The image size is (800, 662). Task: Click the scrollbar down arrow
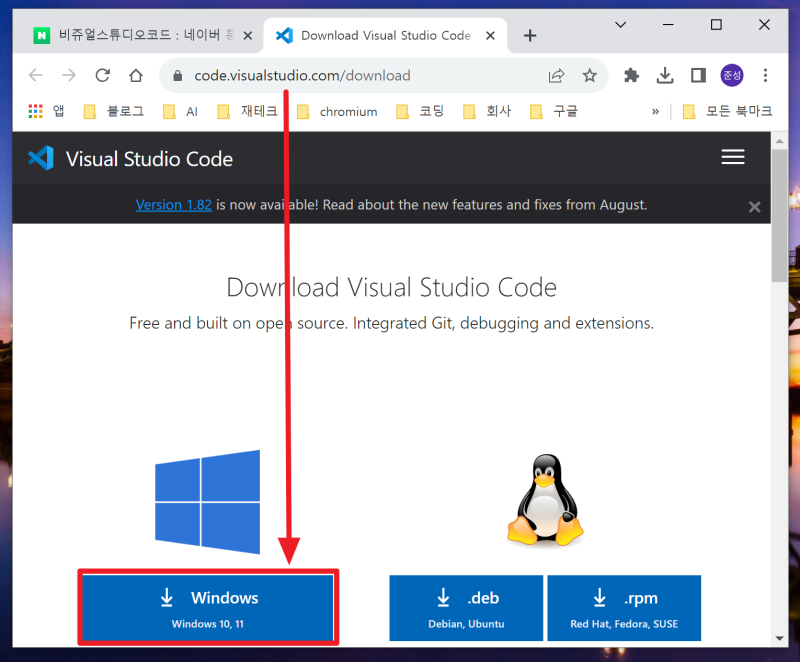(x=779, y=638)
